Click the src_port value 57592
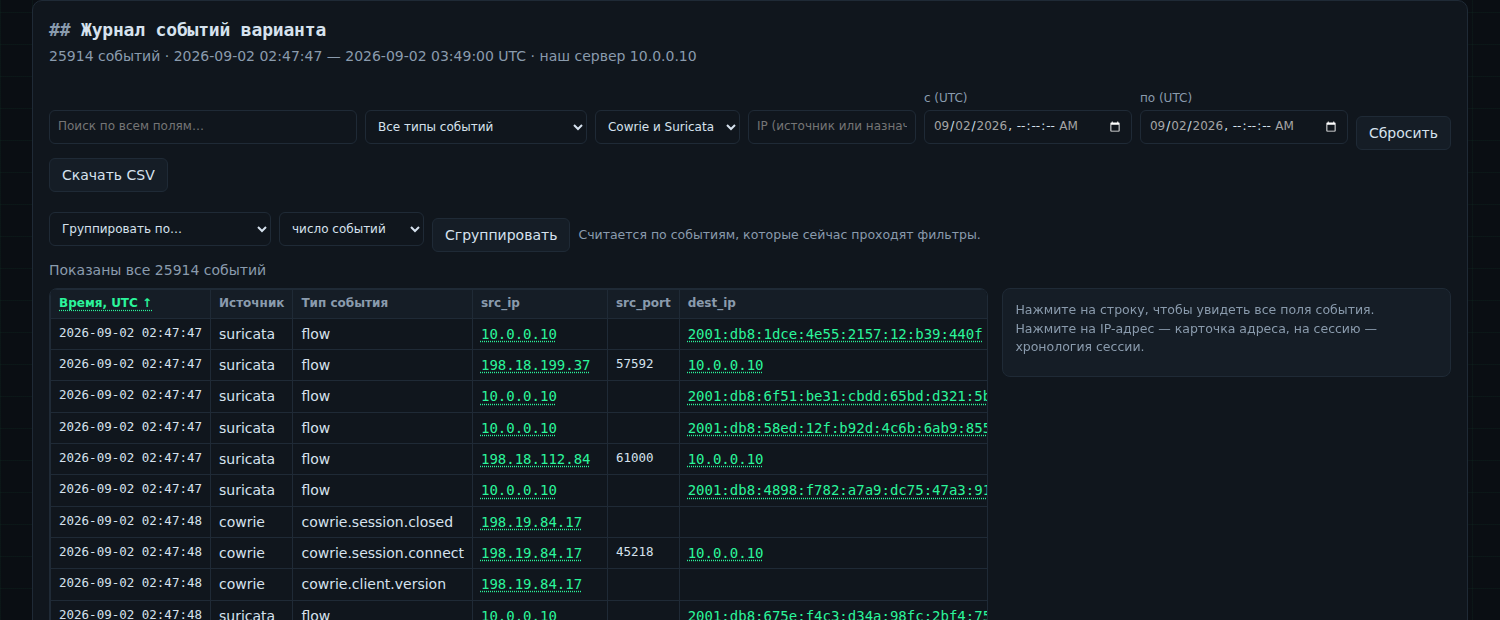Viewport: 1500px width, 620px height. pyautogui.click(x=634, y=364)
